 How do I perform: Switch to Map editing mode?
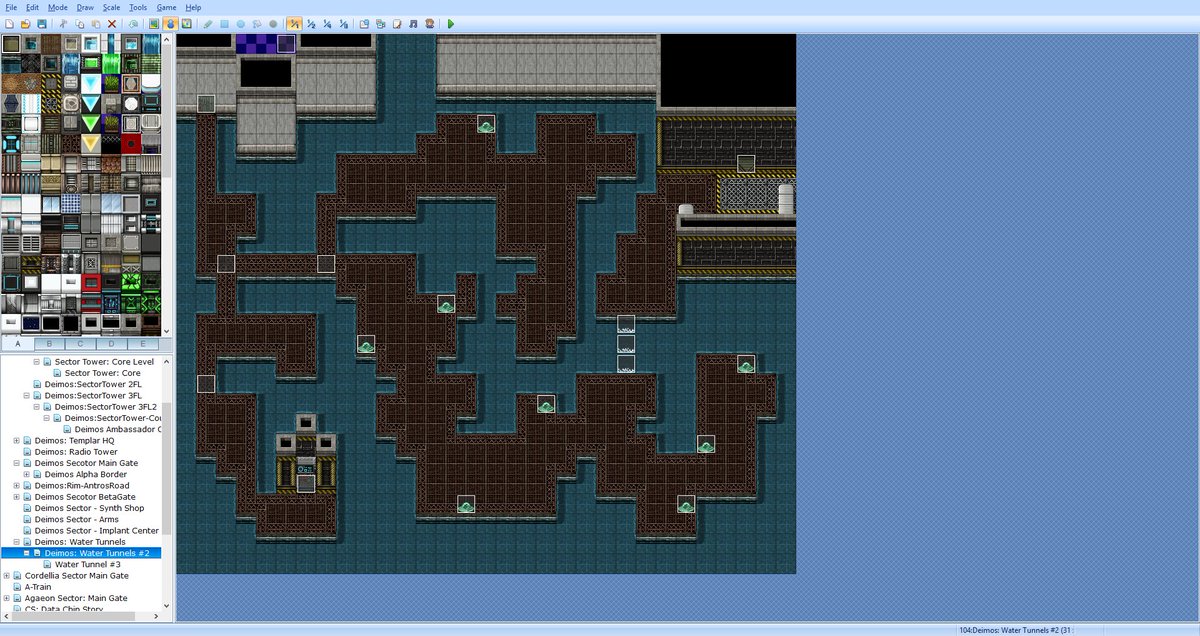(154, 23)
